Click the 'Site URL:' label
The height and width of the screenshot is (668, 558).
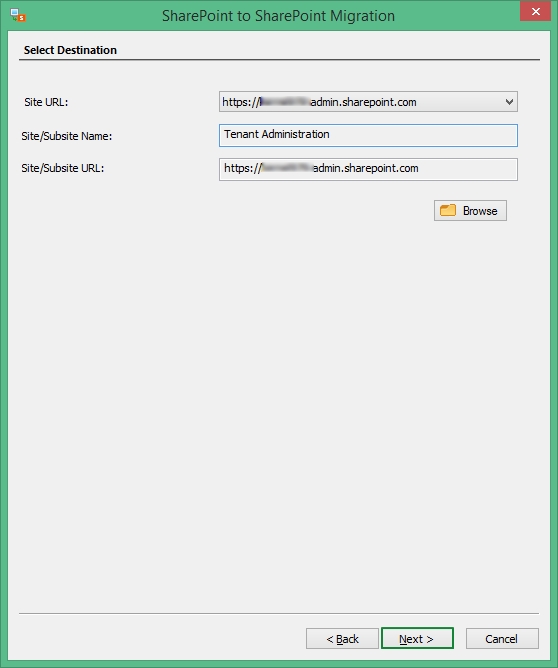(x=46, y=102)
